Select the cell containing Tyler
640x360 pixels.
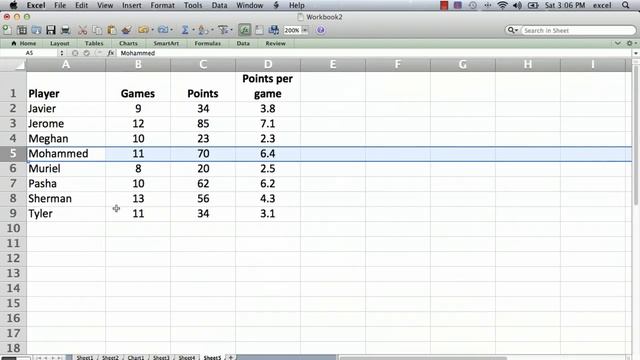66,213
